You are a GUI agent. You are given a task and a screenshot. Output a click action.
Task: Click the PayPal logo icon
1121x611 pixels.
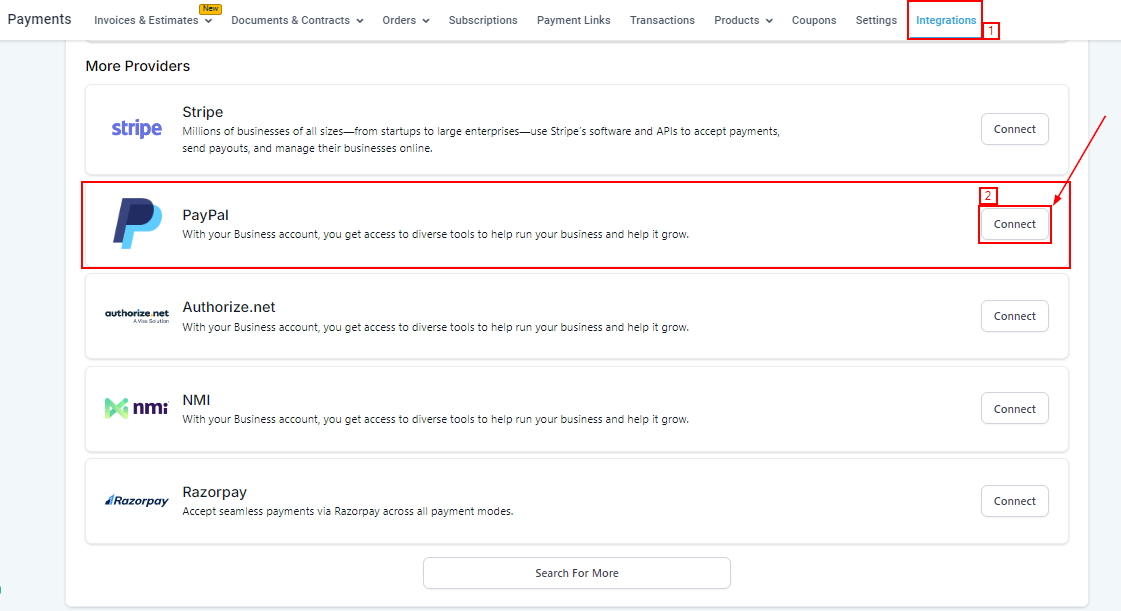coord(136,223)
